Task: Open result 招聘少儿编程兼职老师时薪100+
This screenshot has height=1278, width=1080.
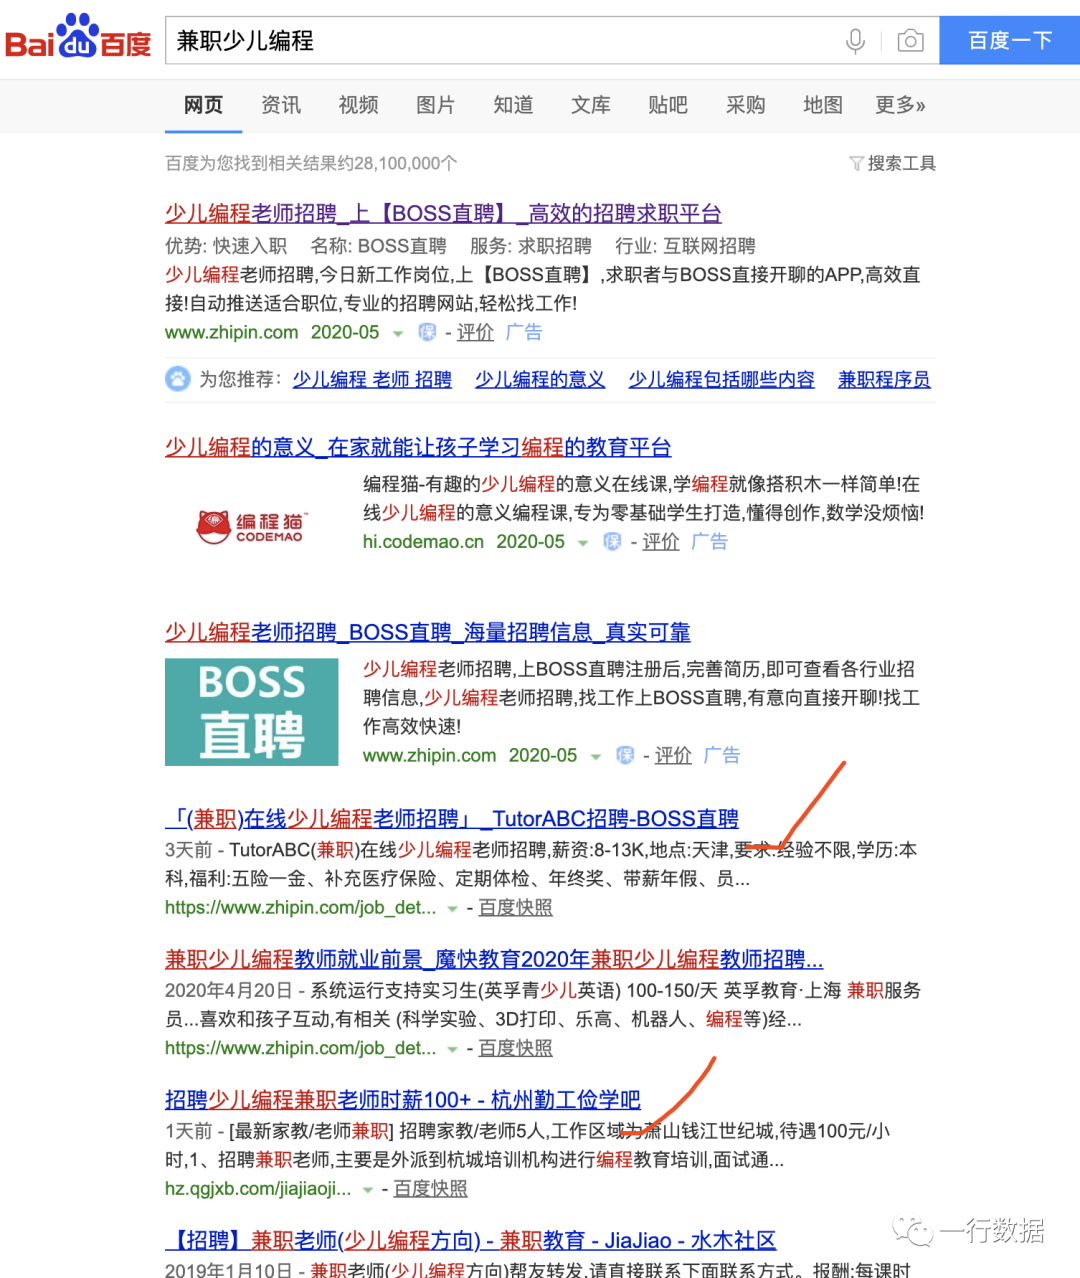Action: [403, 1100]
